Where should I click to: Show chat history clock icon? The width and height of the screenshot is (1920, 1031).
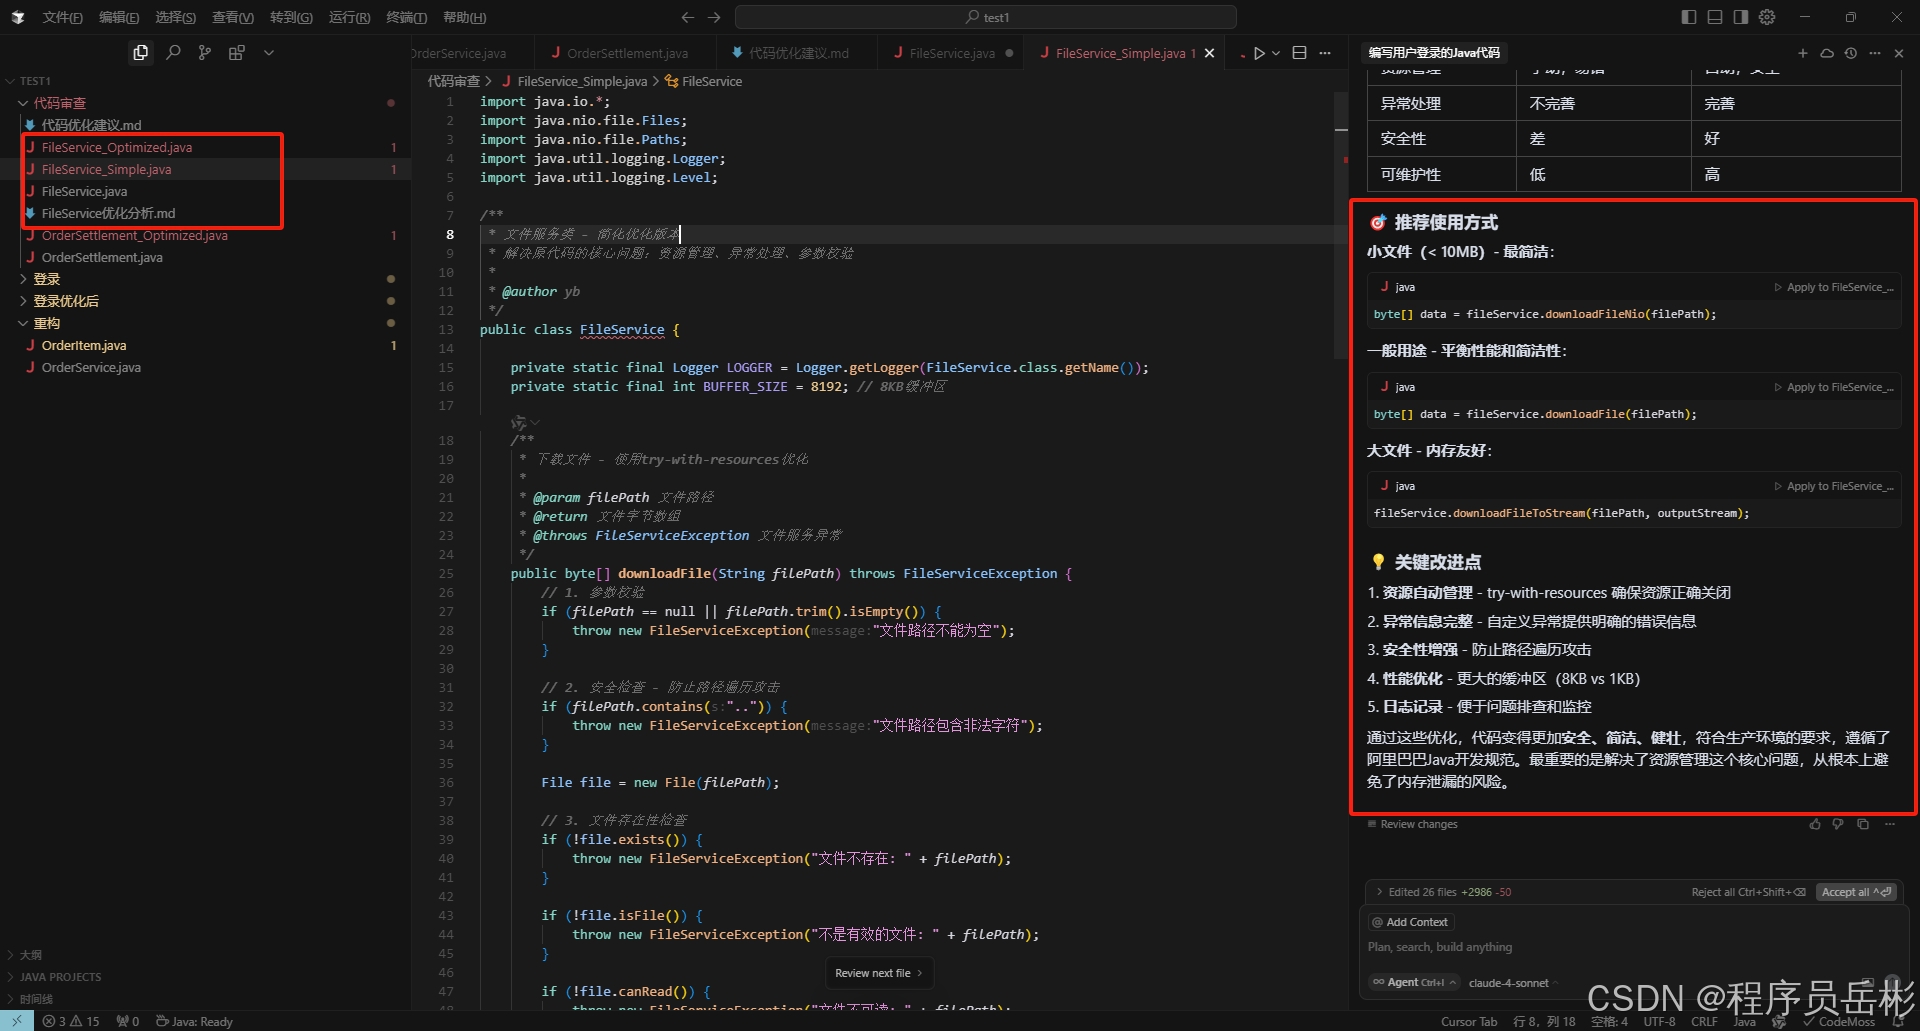pos(1851,53)
